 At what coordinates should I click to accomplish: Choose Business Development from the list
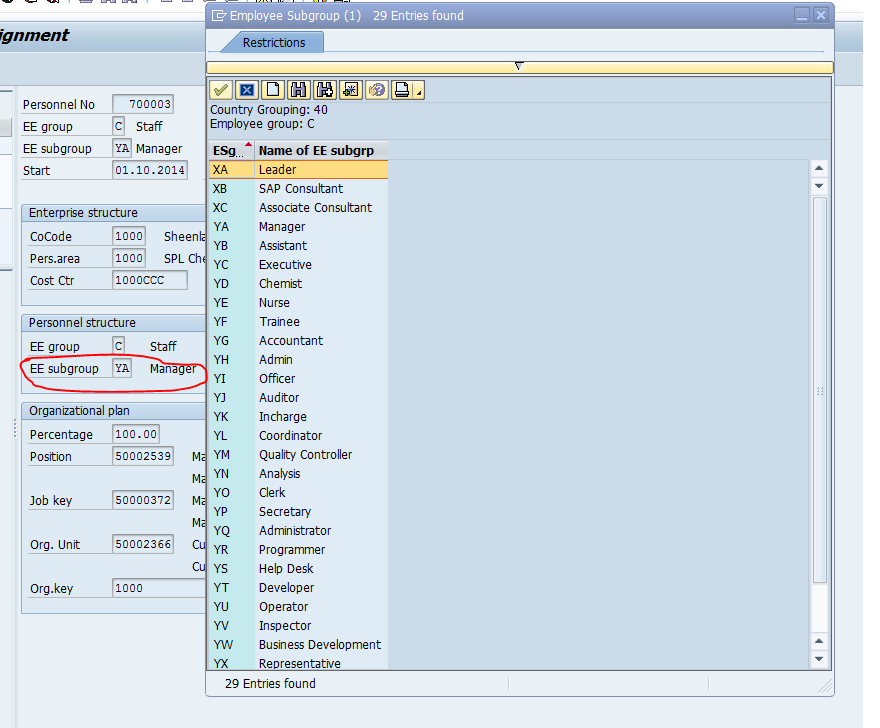pos(319,645)
